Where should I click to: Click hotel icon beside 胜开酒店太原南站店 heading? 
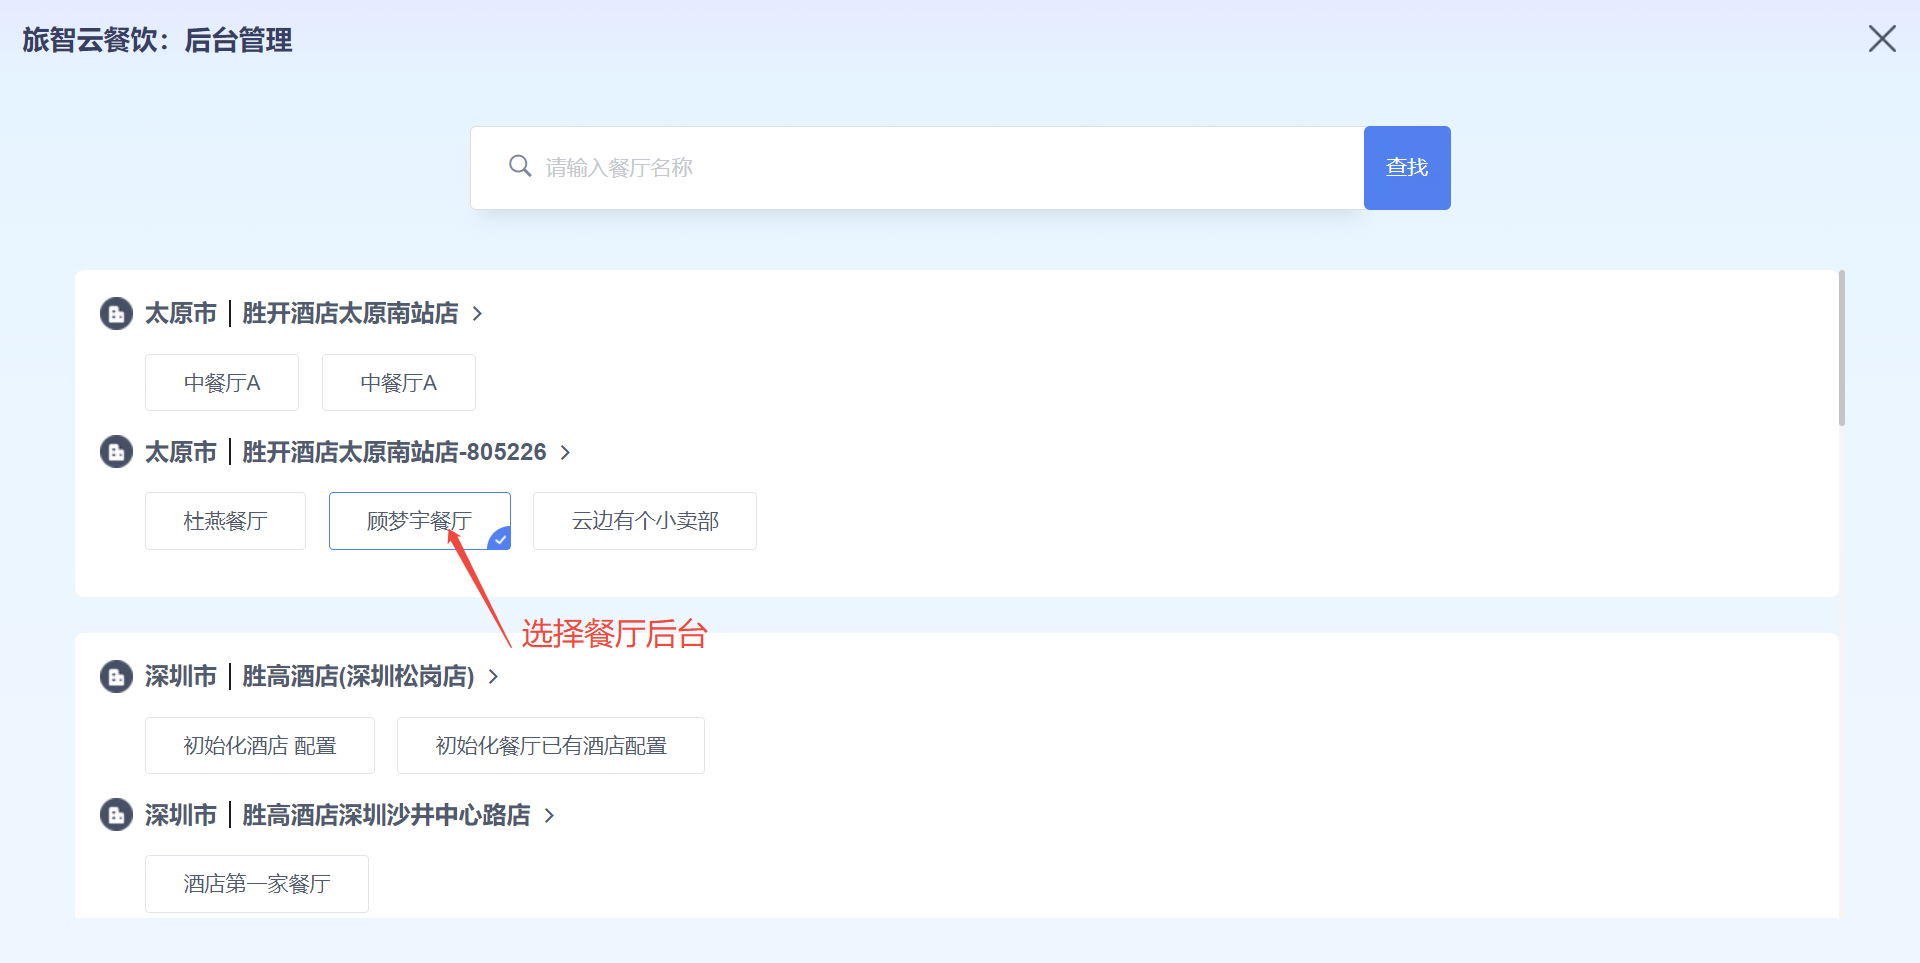tap(117, 314)
